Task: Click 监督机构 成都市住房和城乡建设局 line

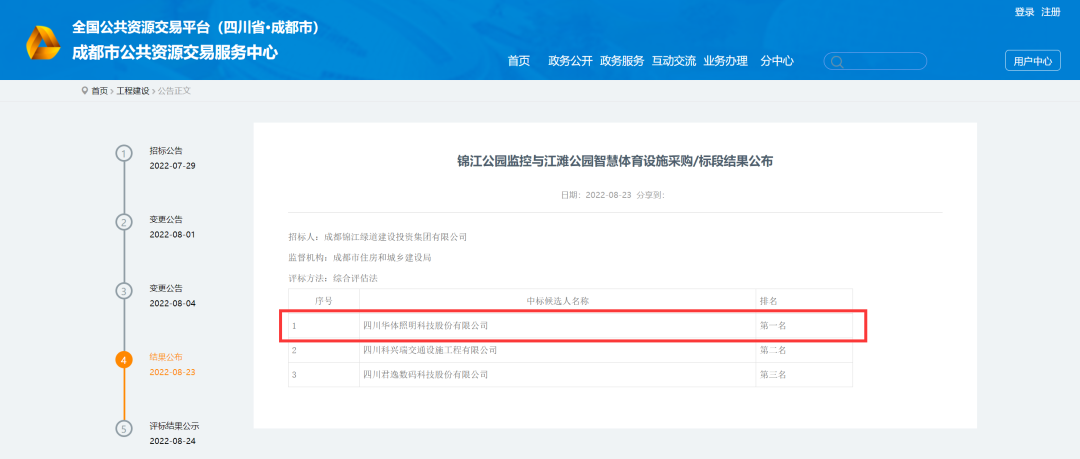Action: [x=360, y=258]
